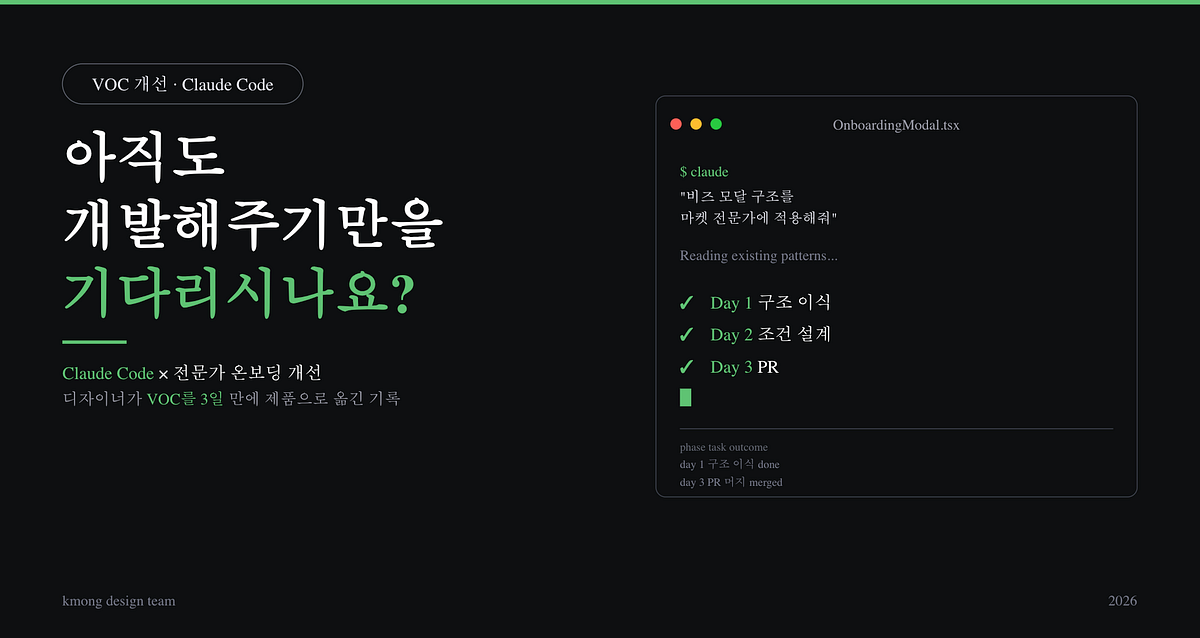Click the quoted line "비즈 모달 구조를

click(x=736, y=196)
